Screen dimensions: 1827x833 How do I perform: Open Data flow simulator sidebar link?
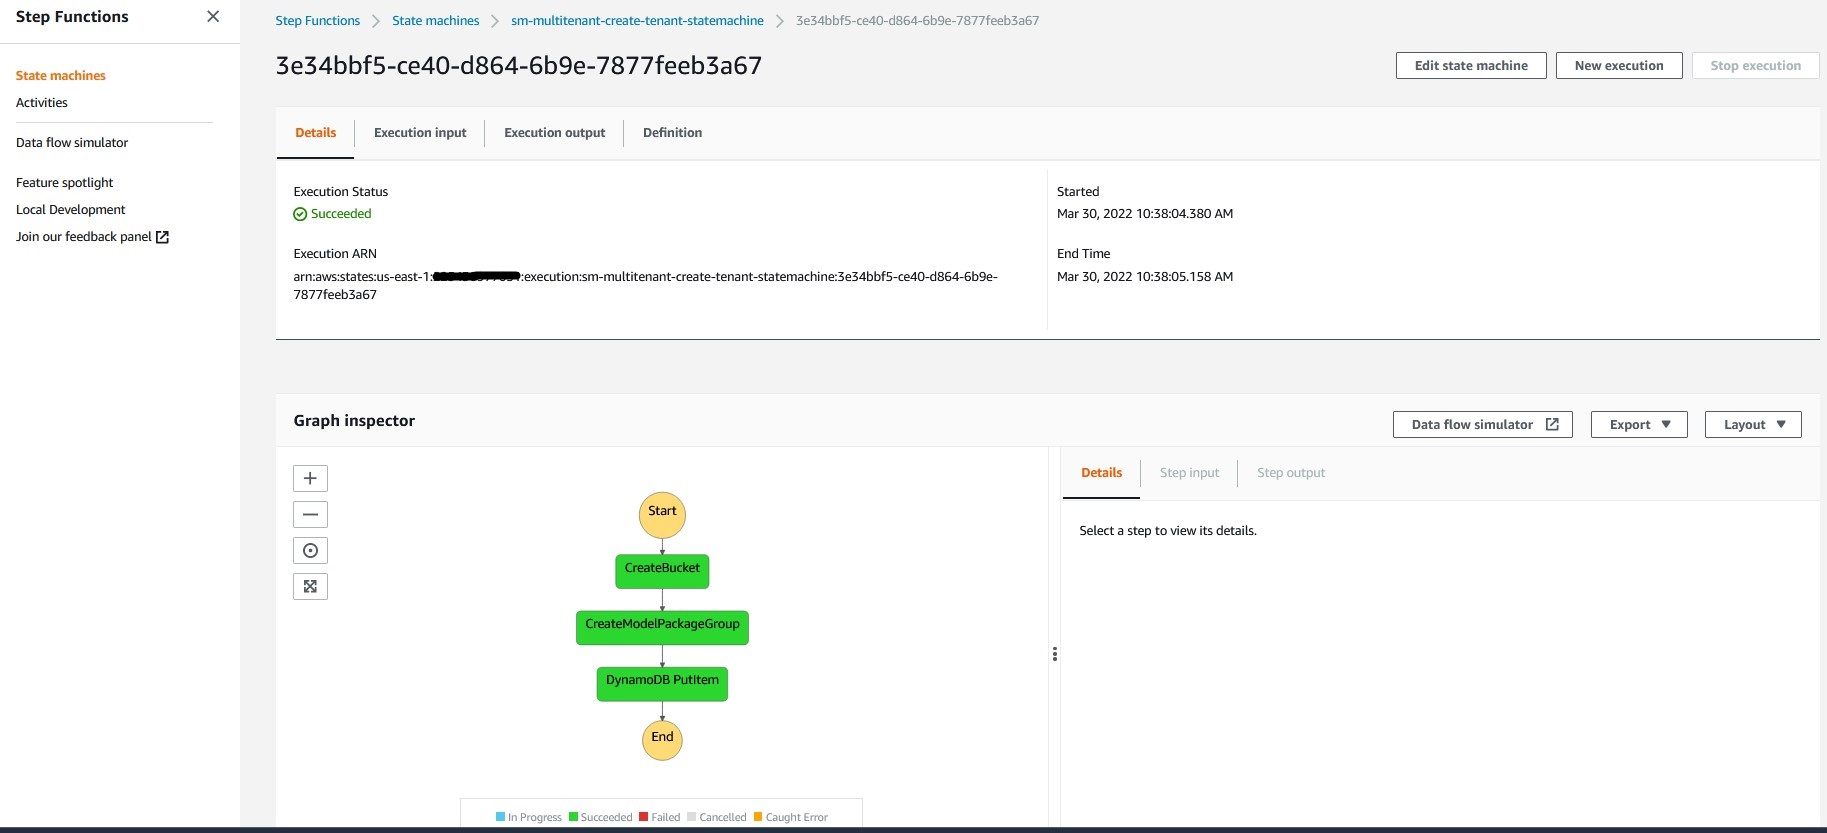pyautogui.click(x=72, y=143)
